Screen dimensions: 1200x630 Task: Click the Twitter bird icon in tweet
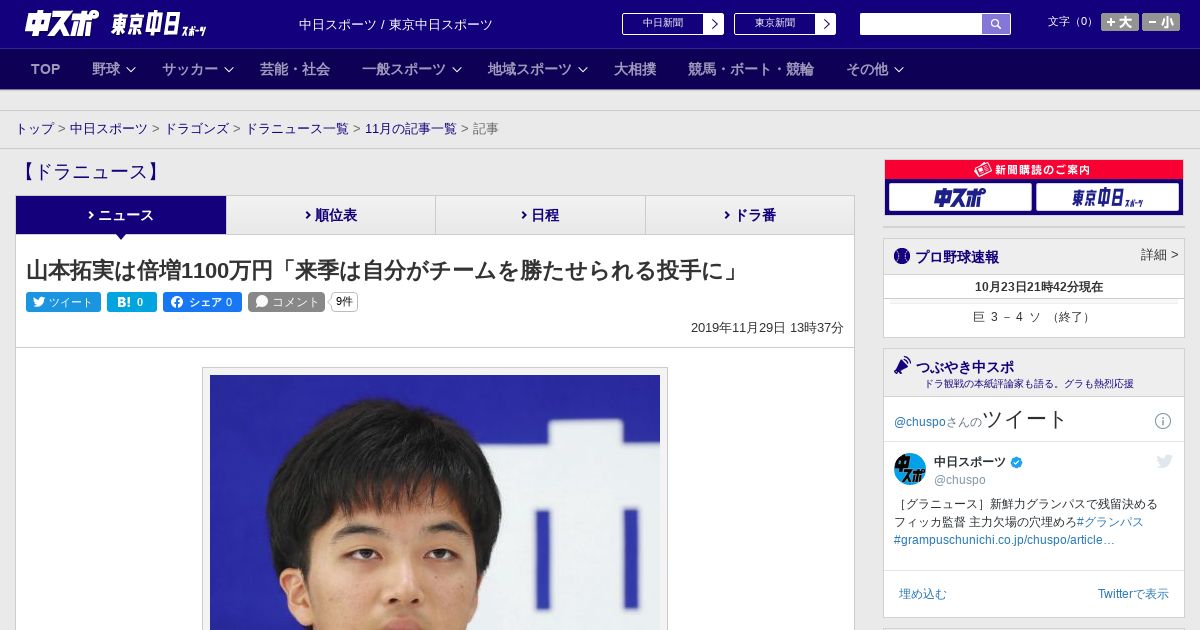point(1164,461)
